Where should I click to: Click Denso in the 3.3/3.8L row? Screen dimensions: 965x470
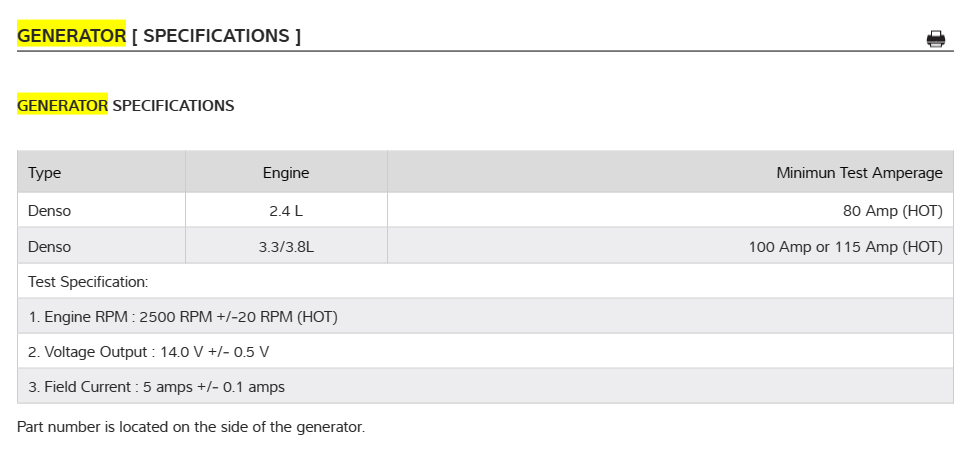[x=50, y=246]
